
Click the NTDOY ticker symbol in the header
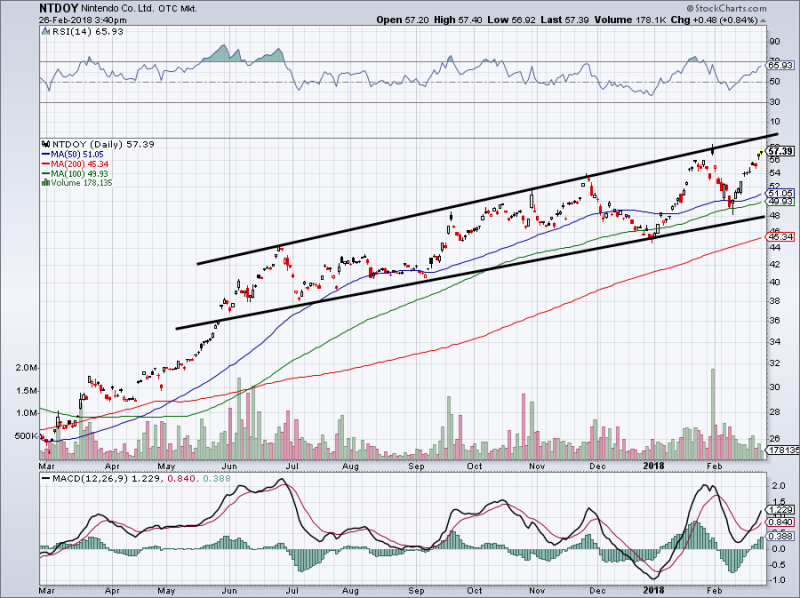(52, 7)
